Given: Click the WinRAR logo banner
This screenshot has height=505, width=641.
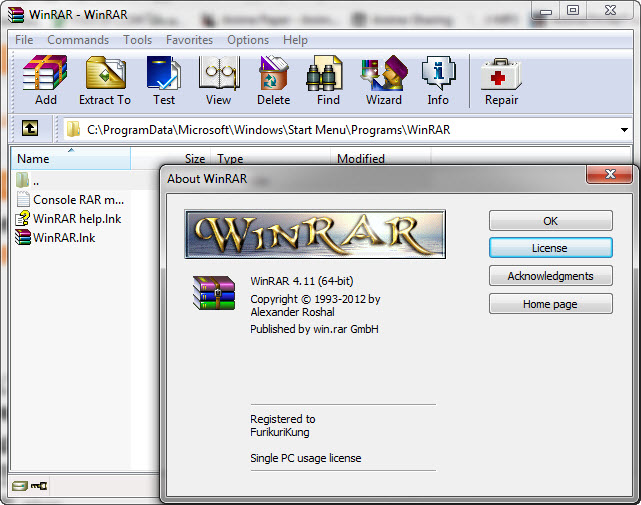Looking at the screenshot, I should tap(315, 234).
